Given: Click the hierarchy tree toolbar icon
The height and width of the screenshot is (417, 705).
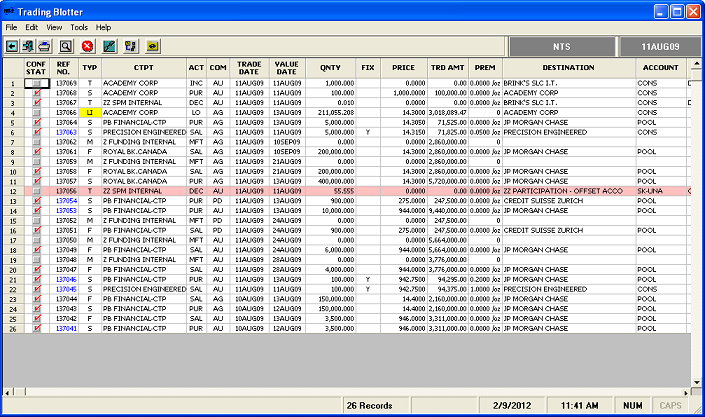Looking at the screenshot, I should (x=131, y=46).
